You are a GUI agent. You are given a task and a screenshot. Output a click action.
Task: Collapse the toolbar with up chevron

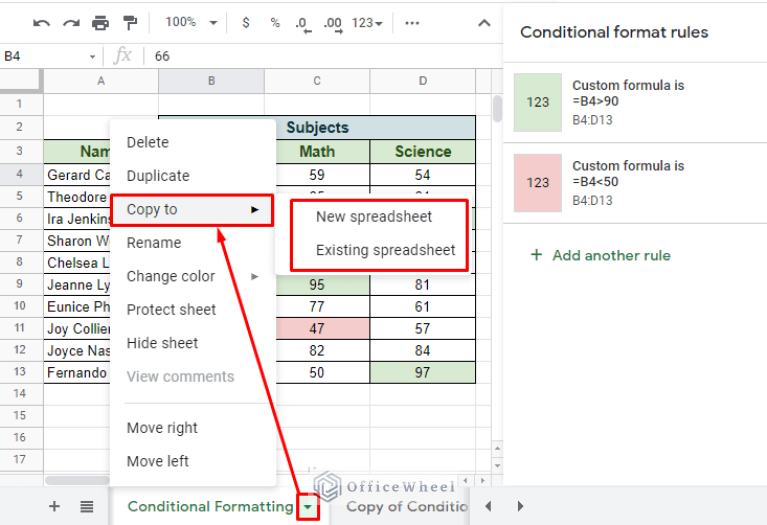point(484,23)
